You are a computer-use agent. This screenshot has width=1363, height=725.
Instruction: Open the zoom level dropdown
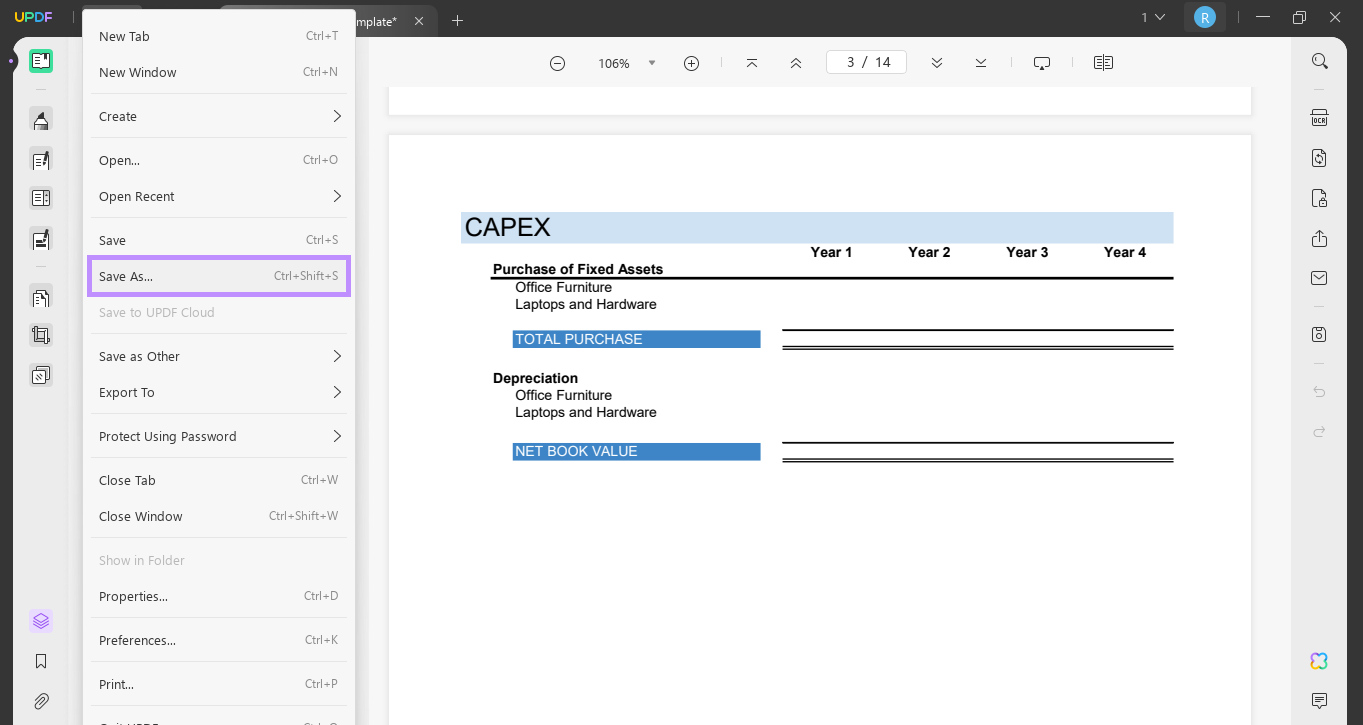click(x=652, y=62)
